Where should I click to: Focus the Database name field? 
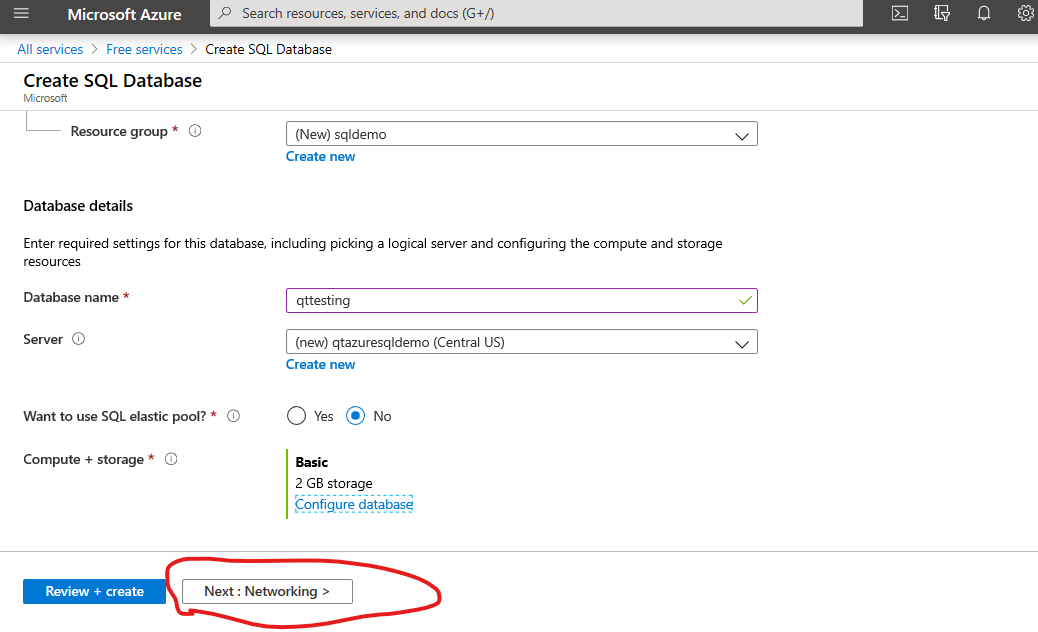point(522,300)
